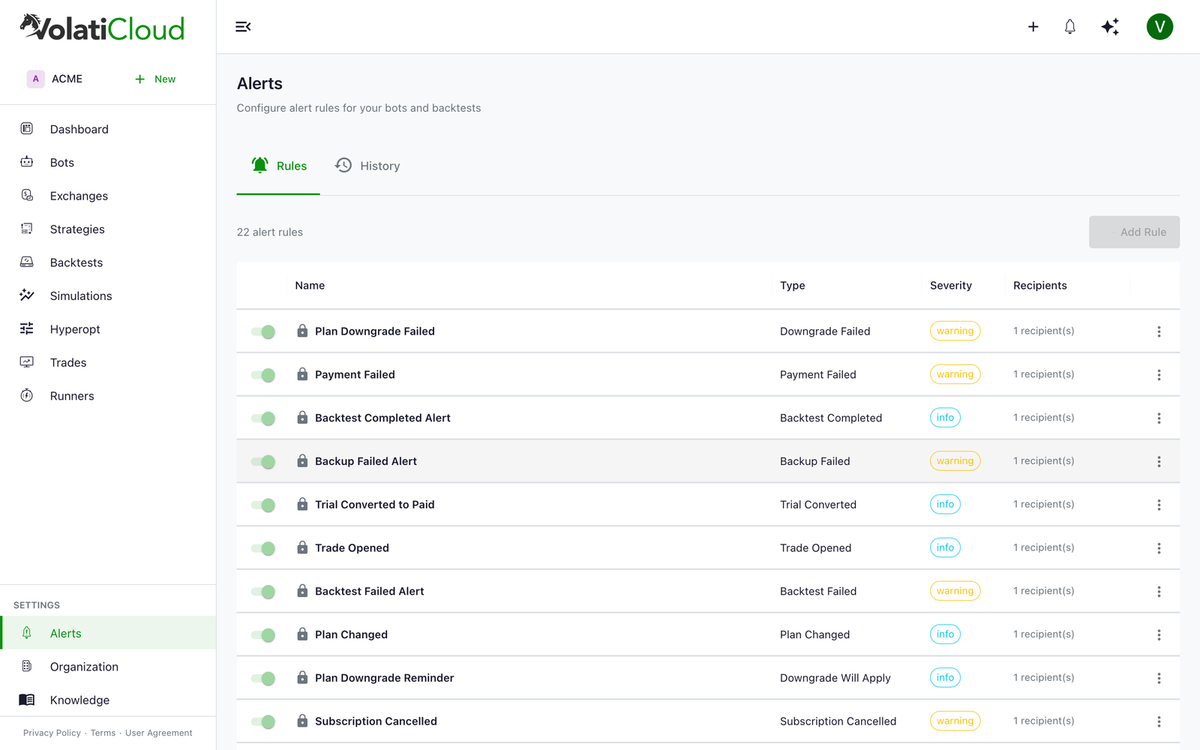
Task: Open actions menu for Trial Converted to Paid
Action: (x=1159, y=505)
